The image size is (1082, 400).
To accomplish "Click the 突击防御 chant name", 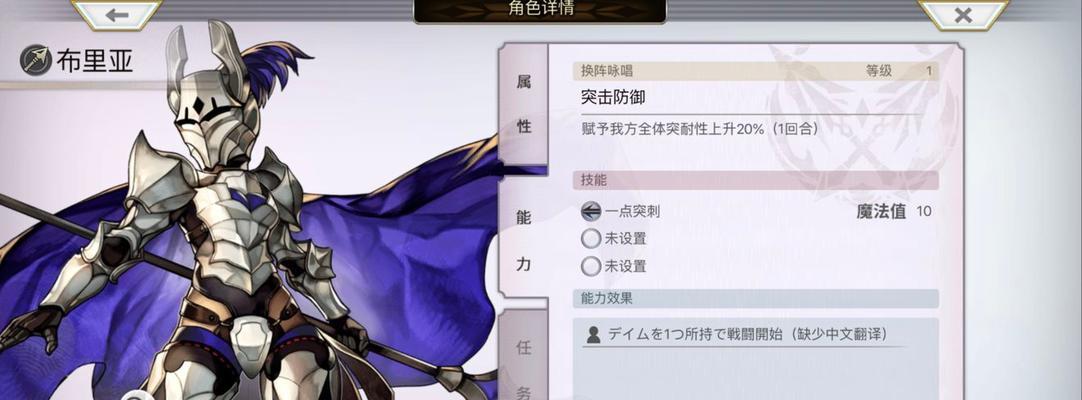I will coord(613,97).
